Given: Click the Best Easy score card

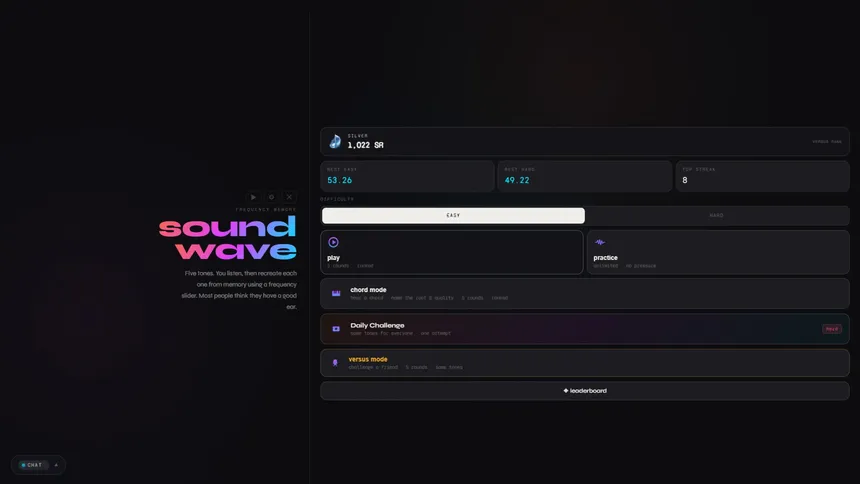Looking at the screenshot, I should pos(407,176).
